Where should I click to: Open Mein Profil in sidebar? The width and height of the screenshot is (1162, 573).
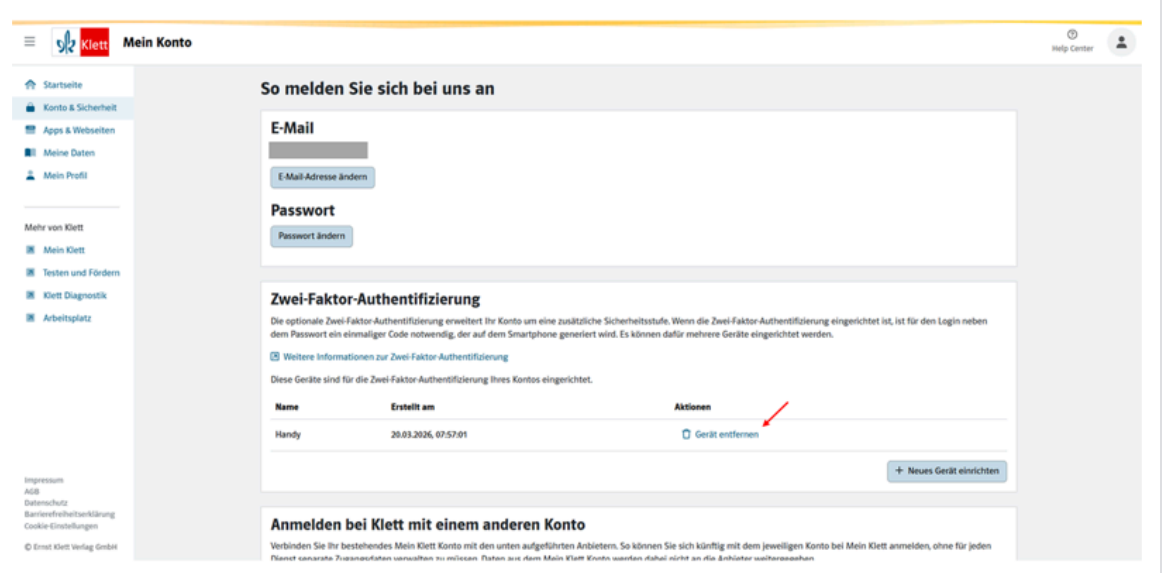click(x=65, y=176)
